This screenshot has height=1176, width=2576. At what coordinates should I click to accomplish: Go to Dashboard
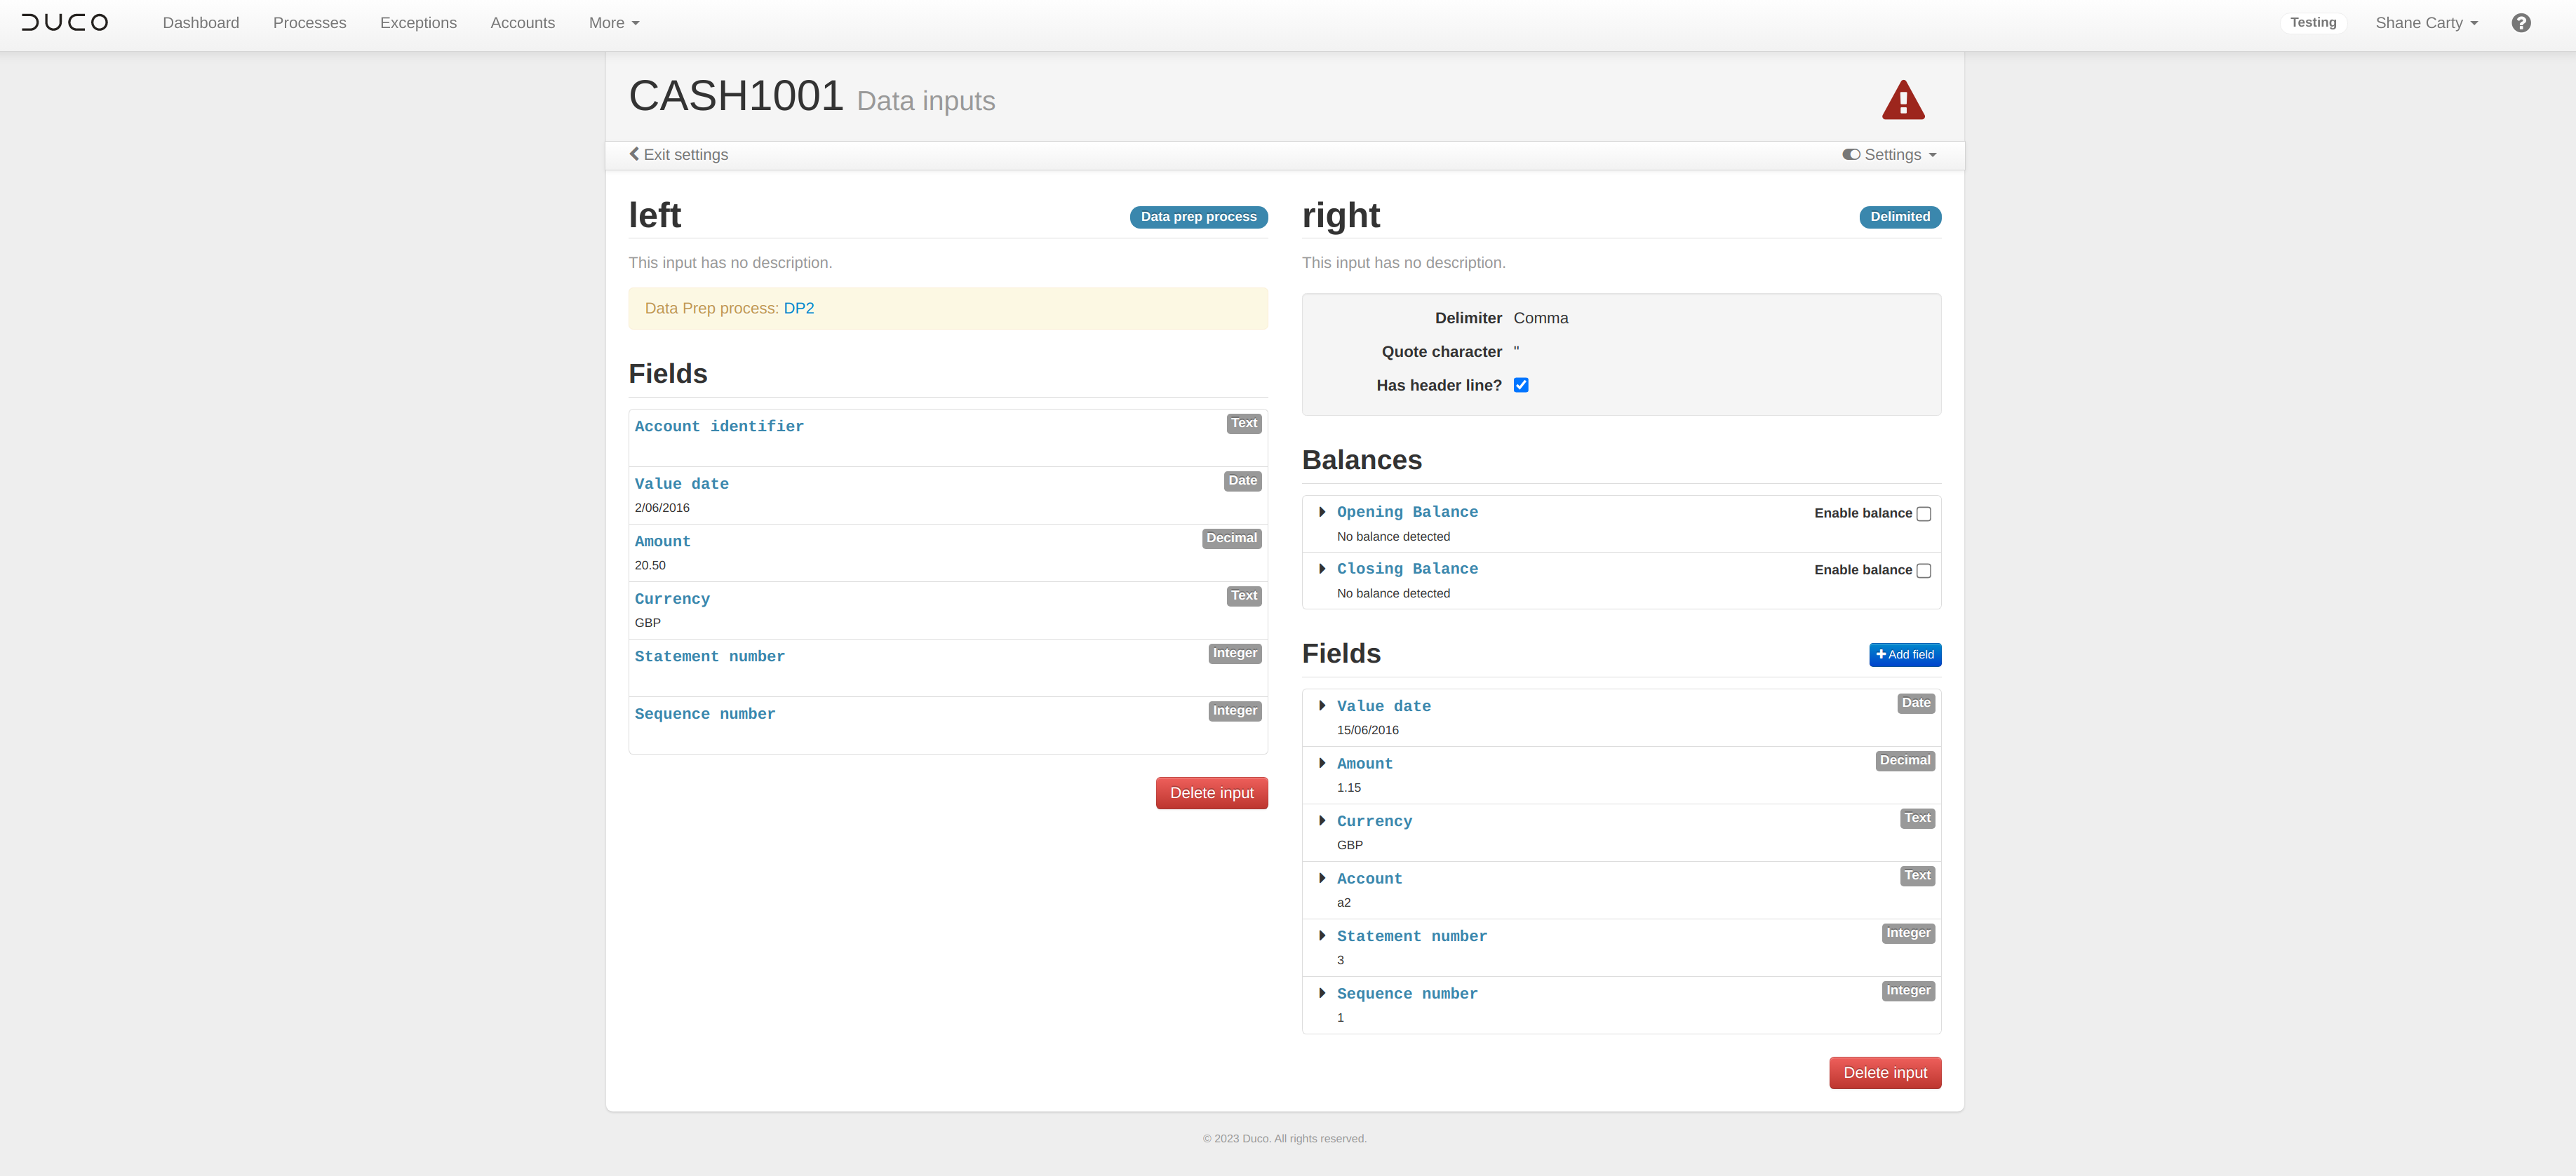(201, 23)
